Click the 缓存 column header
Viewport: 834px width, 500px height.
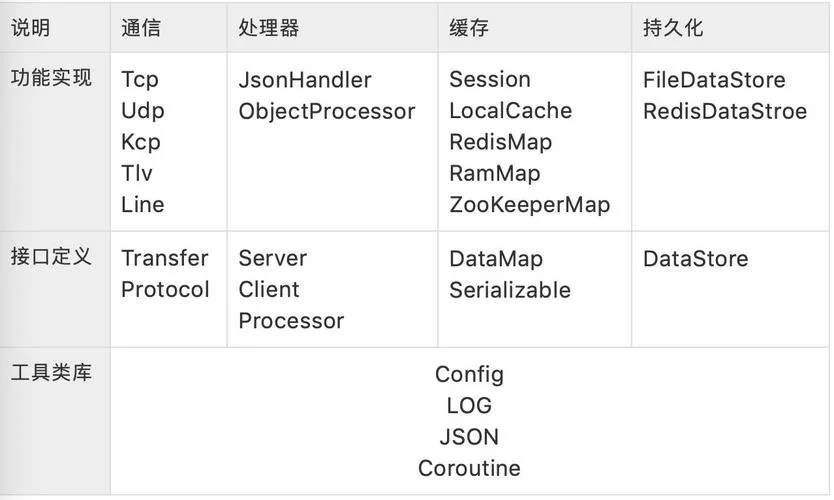click(469, 28)
